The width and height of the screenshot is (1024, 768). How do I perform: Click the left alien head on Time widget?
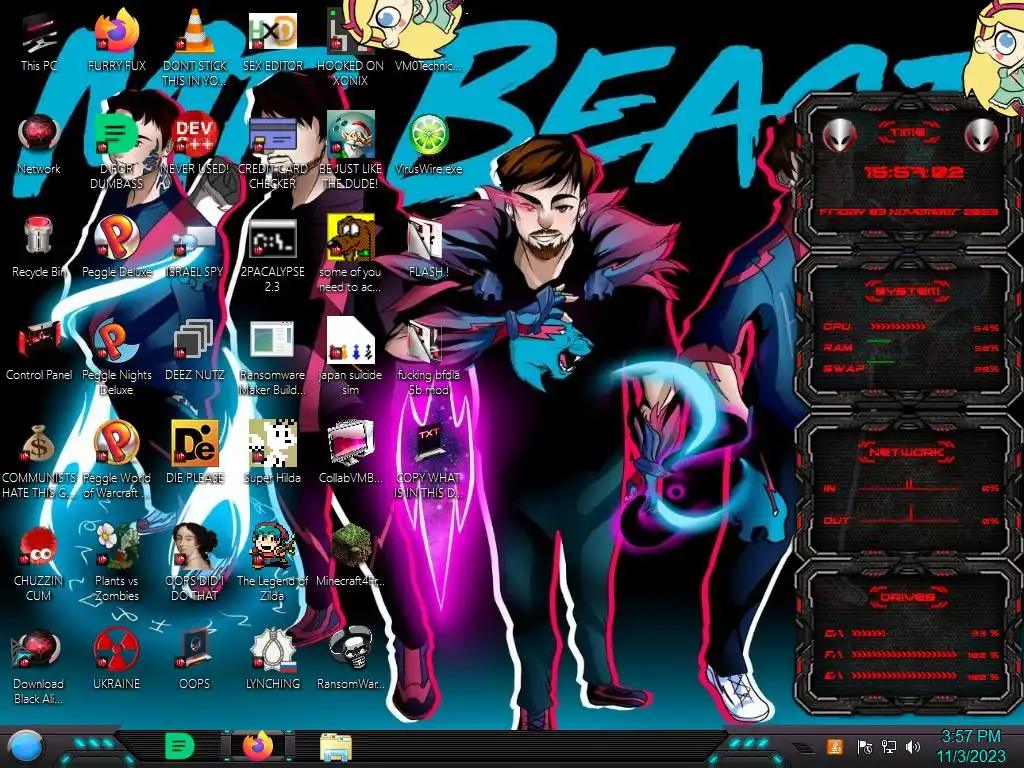click(x=839, y=136)
